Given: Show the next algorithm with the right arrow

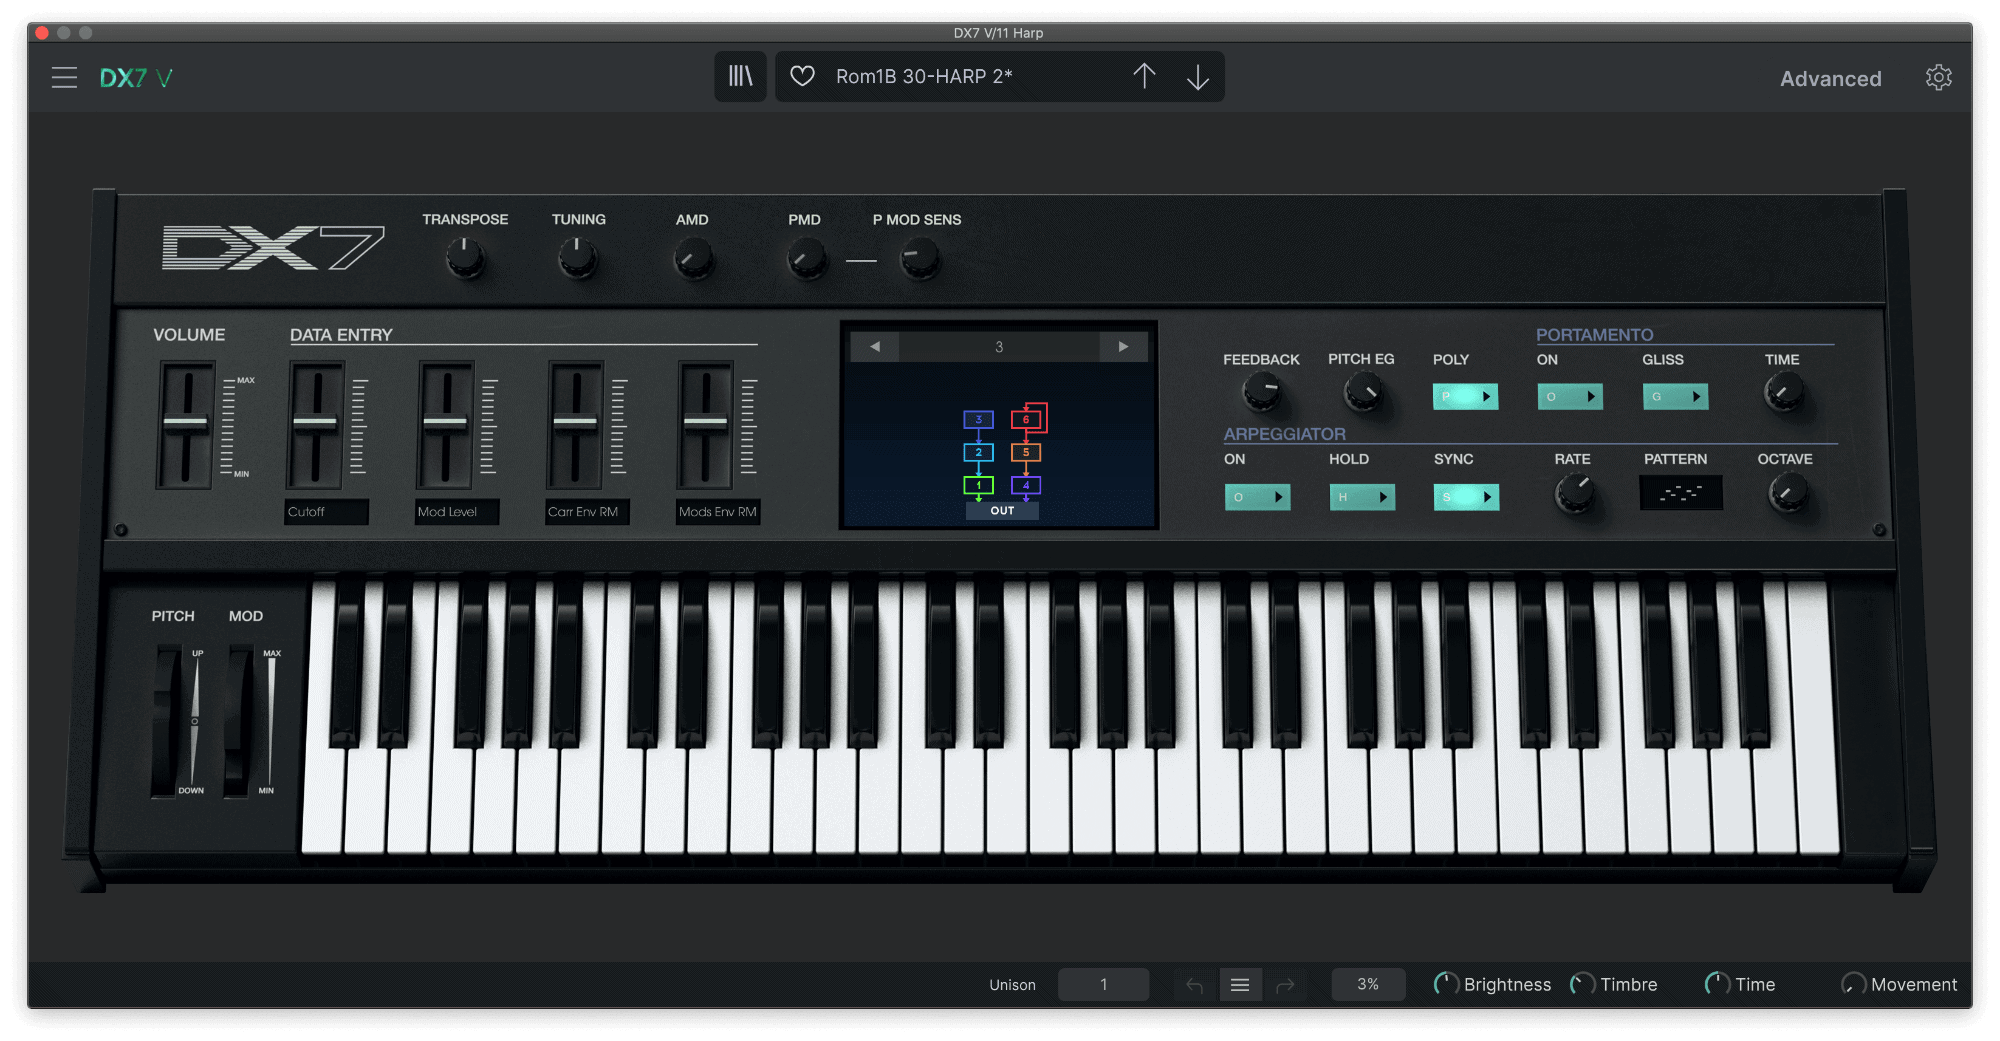Looking at the screenshot, I should 1124,345.
